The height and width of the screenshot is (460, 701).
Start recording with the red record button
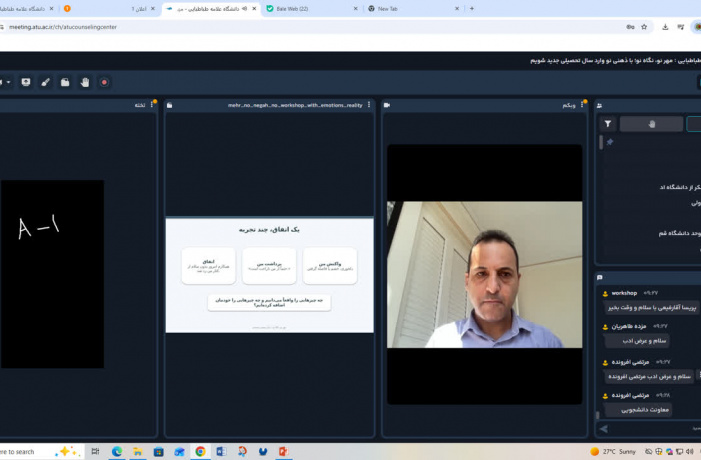[104, 82]
